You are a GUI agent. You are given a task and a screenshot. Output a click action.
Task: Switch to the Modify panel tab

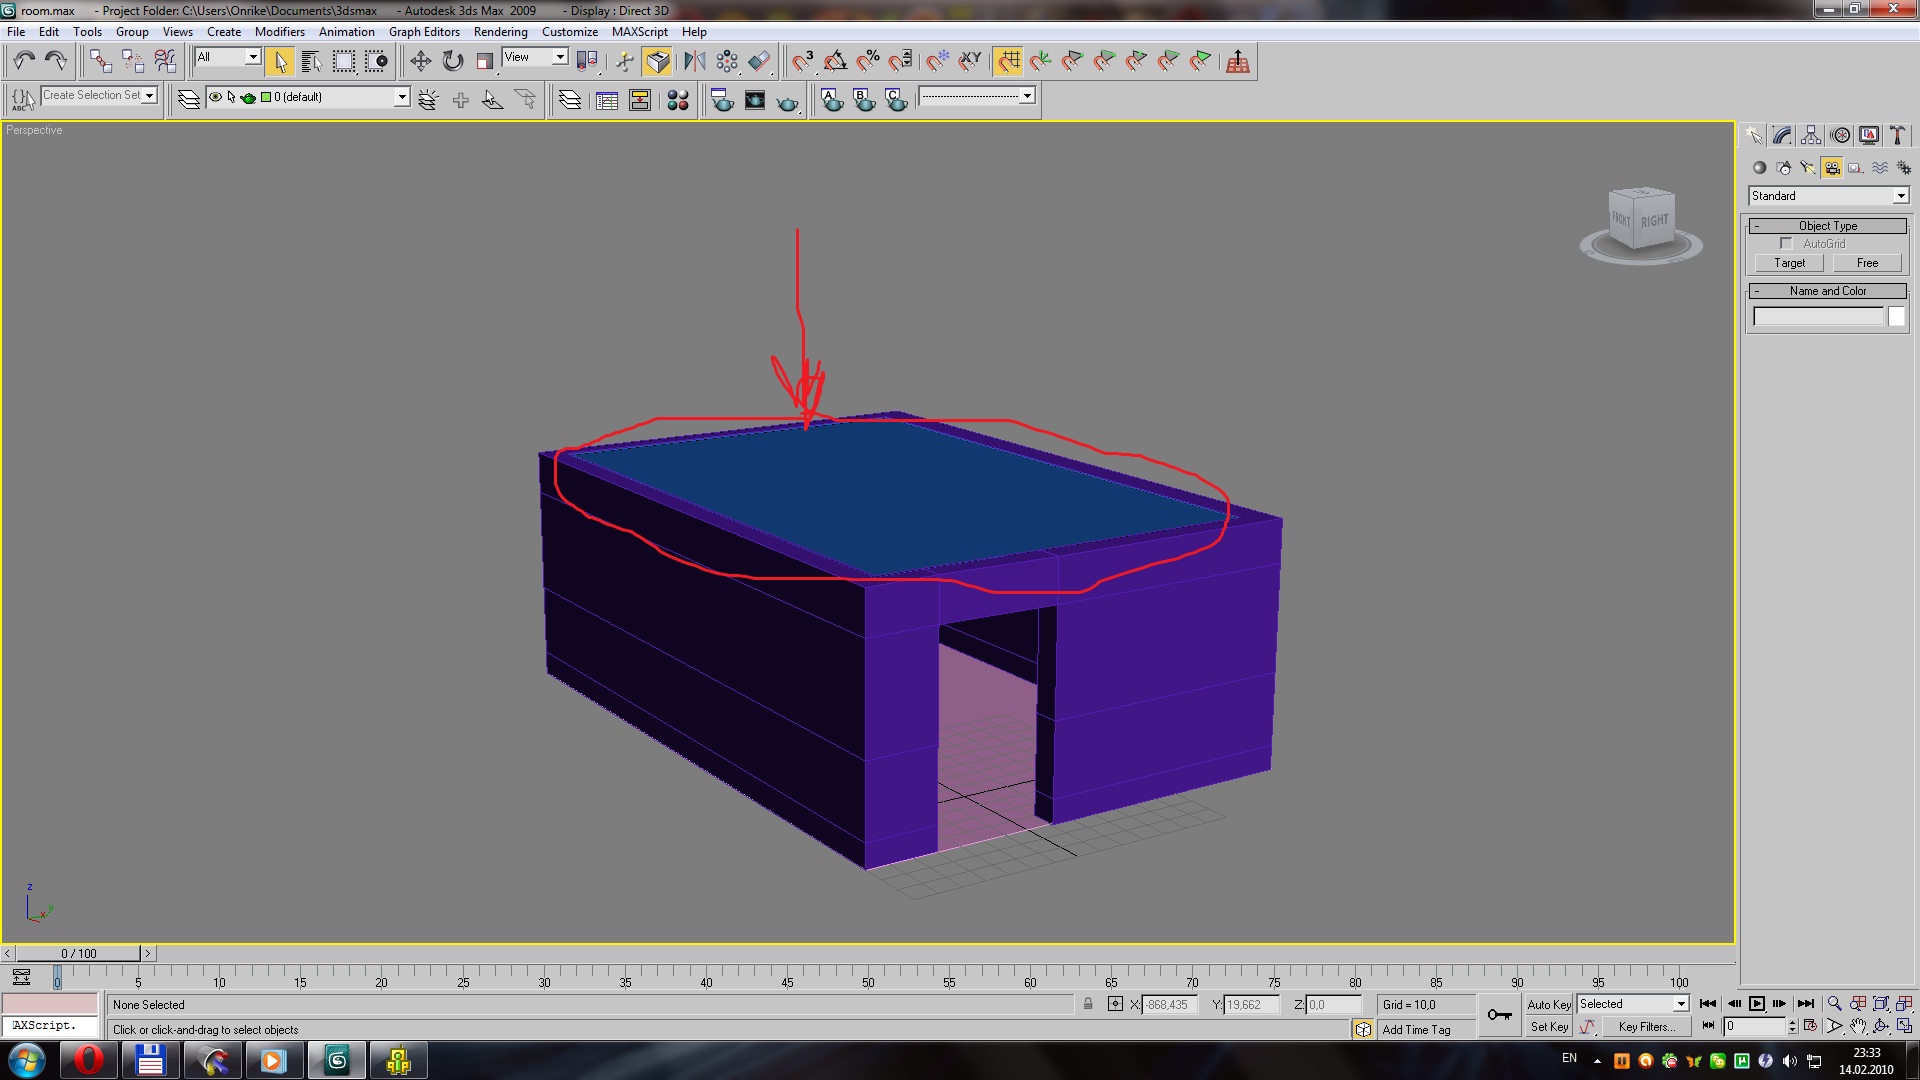coord(1782,135)
